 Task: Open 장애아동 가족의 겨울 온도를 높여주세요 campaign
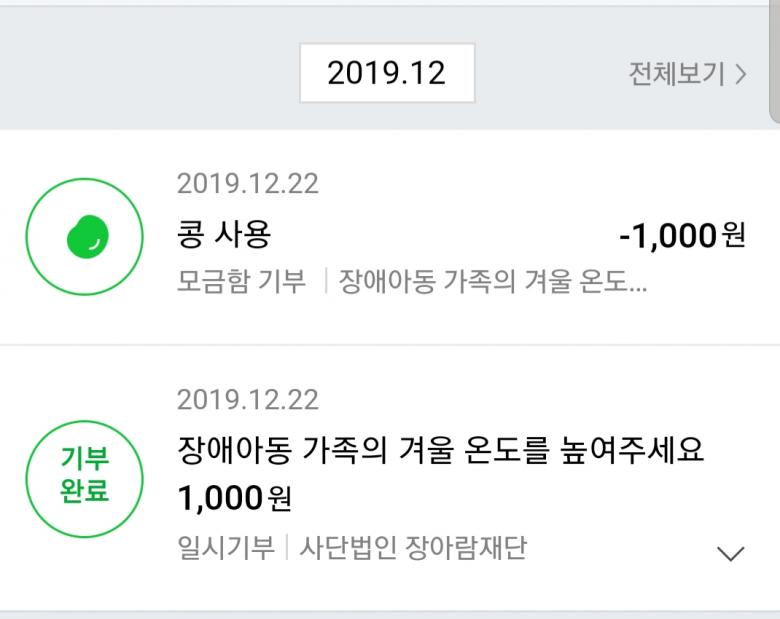point(441,450)
